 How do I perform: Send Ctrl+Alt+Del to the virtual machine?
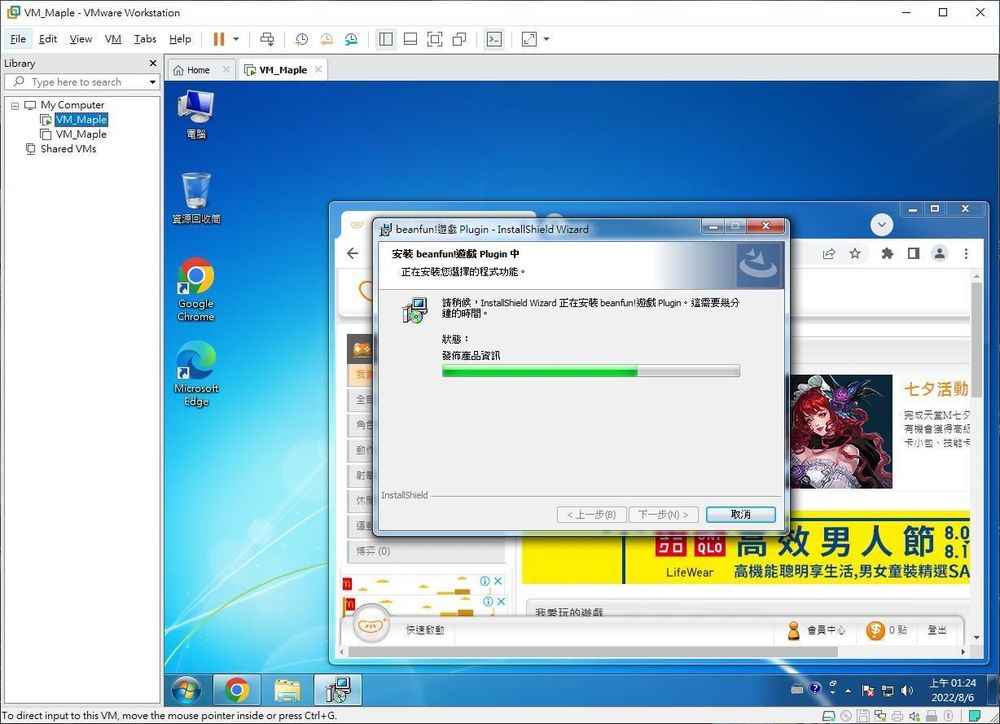click(267, 39)
